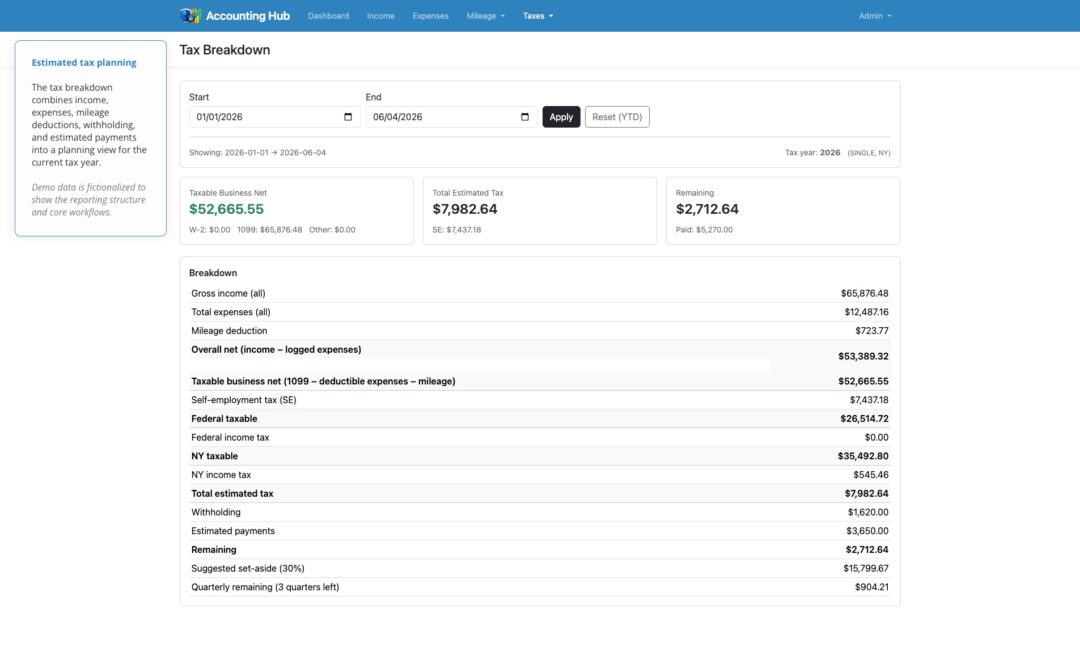Click the set-aside value $15,799.67

coord(866,568)
